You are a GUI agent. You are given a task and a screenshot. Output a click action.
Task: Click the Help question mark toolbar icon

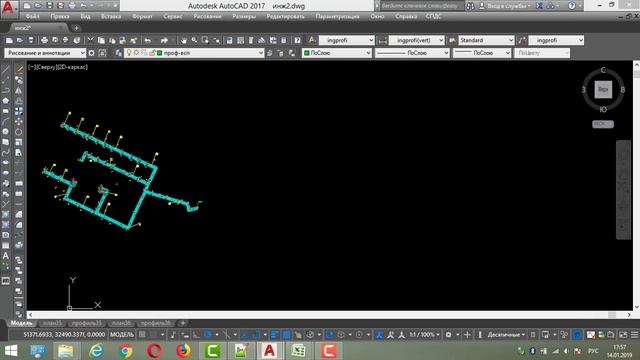(x=298, y=40)
